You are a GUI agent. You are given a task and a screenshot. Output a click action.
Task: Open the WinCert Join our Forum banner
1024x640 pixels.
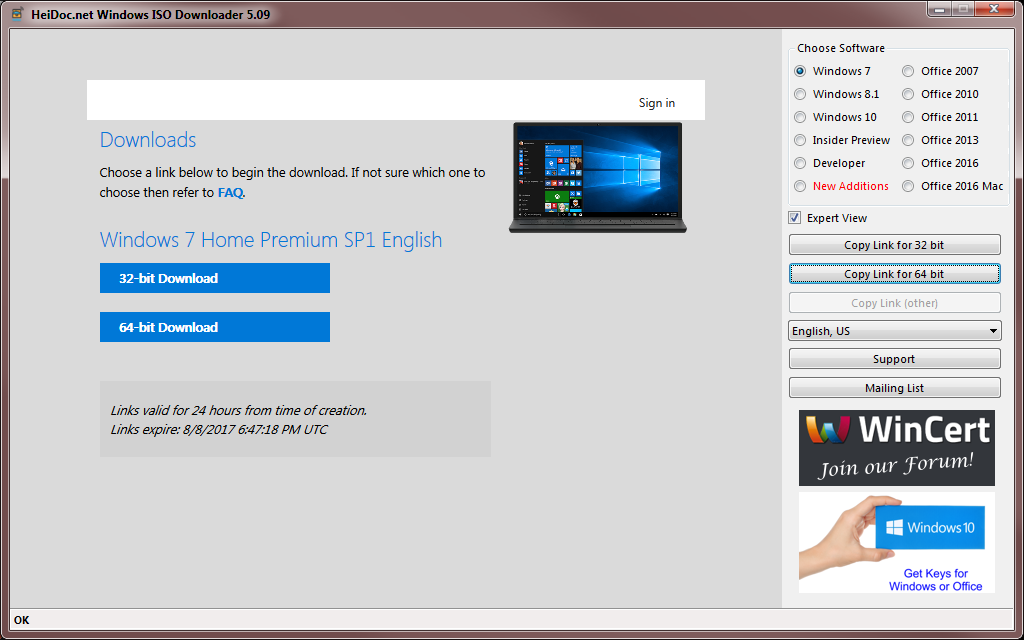pos(897,448)
